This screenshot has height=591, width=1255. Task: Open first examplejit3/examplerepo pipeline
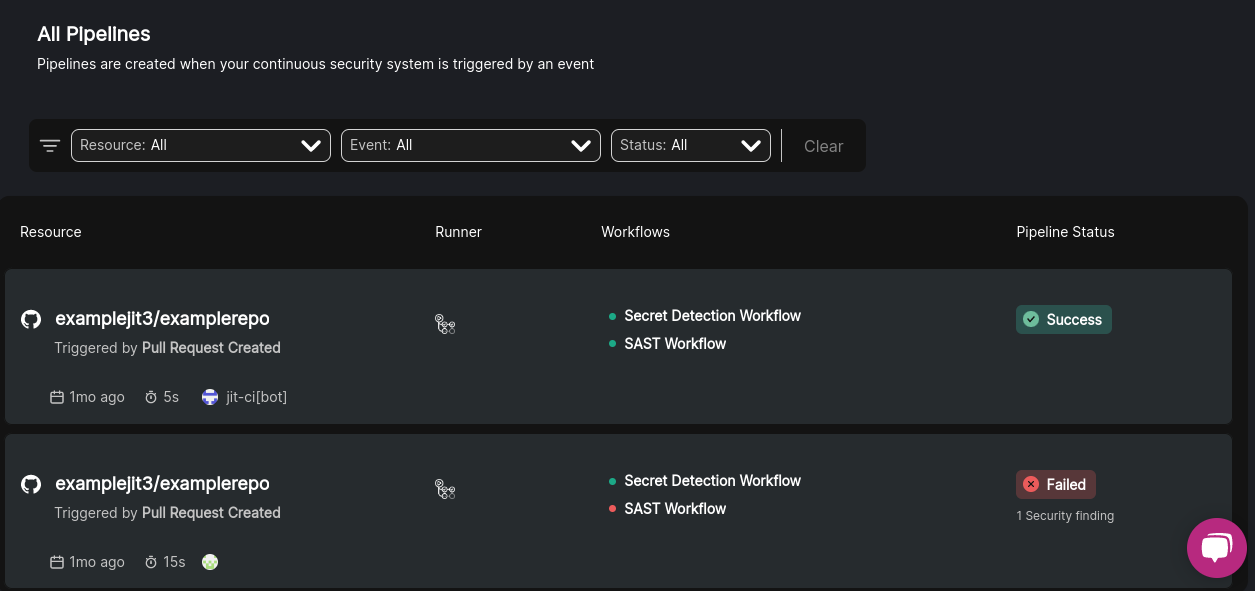pyautogui.click(x=162, y=319)
